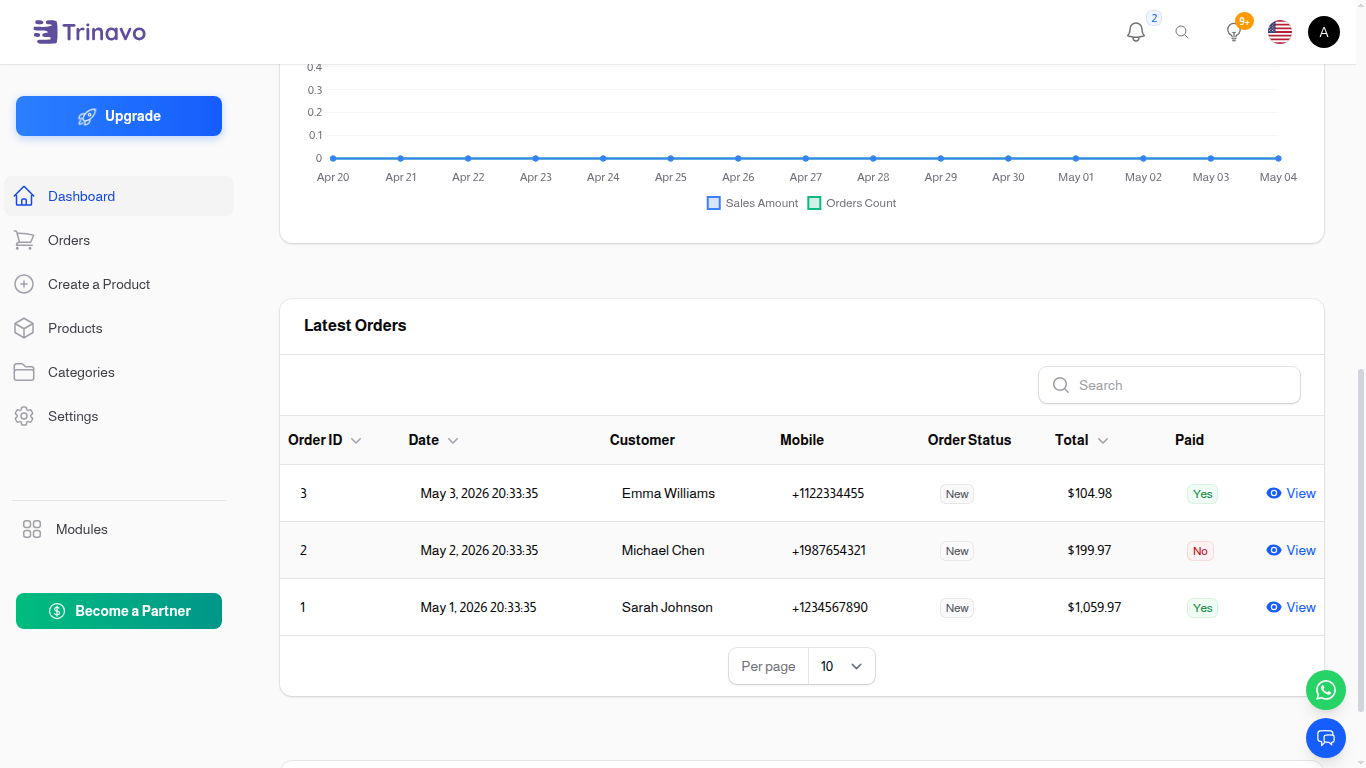1366x768 pixels.
Task: Click the page vertical scrollbar
Action: [1360, 540]
